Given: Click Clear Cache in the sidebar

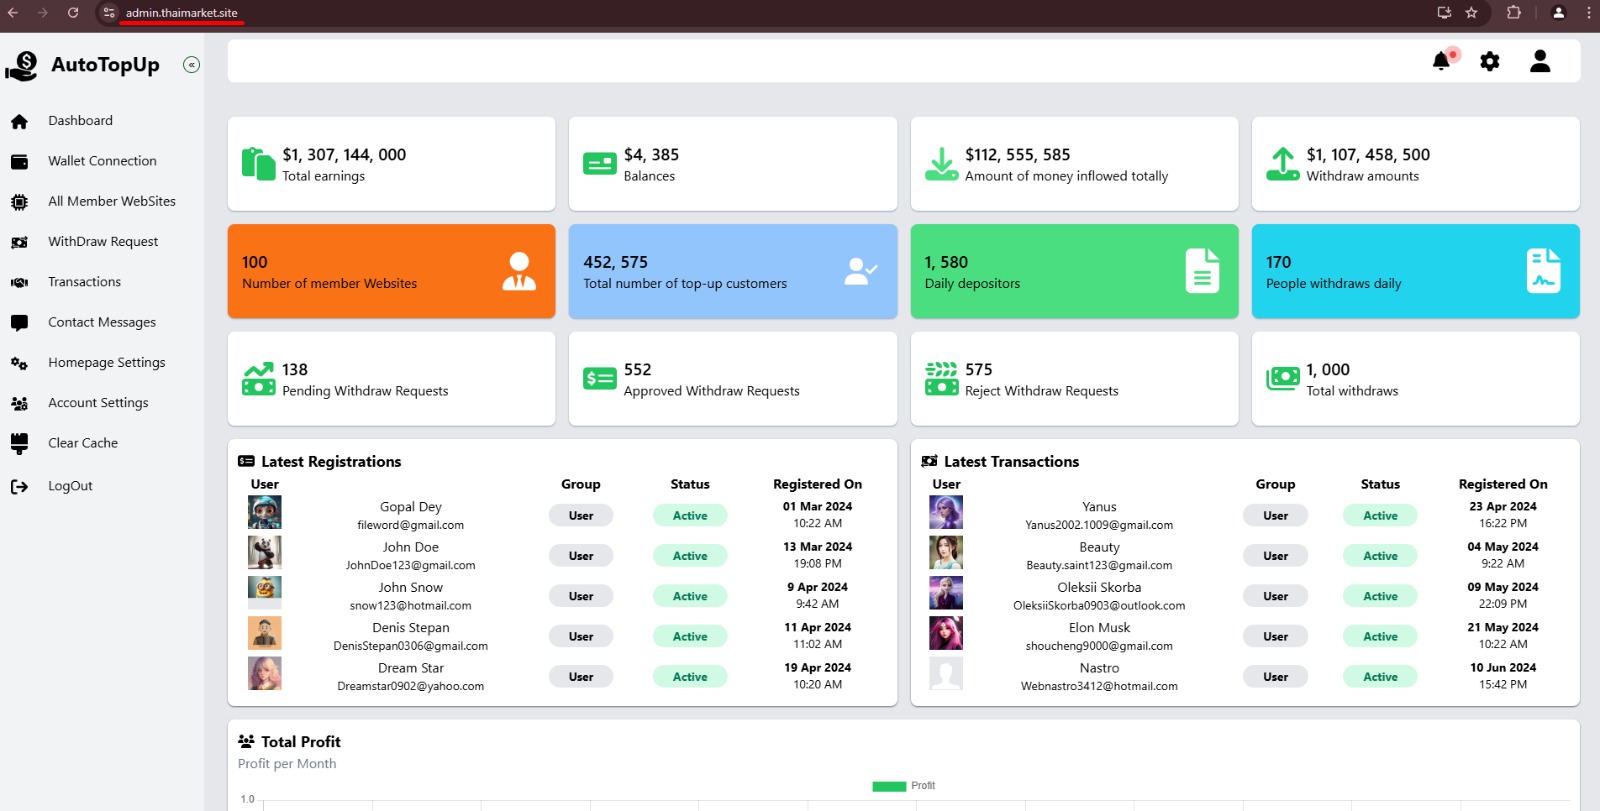Looking at the screenshot, I should tap(83, 443).
